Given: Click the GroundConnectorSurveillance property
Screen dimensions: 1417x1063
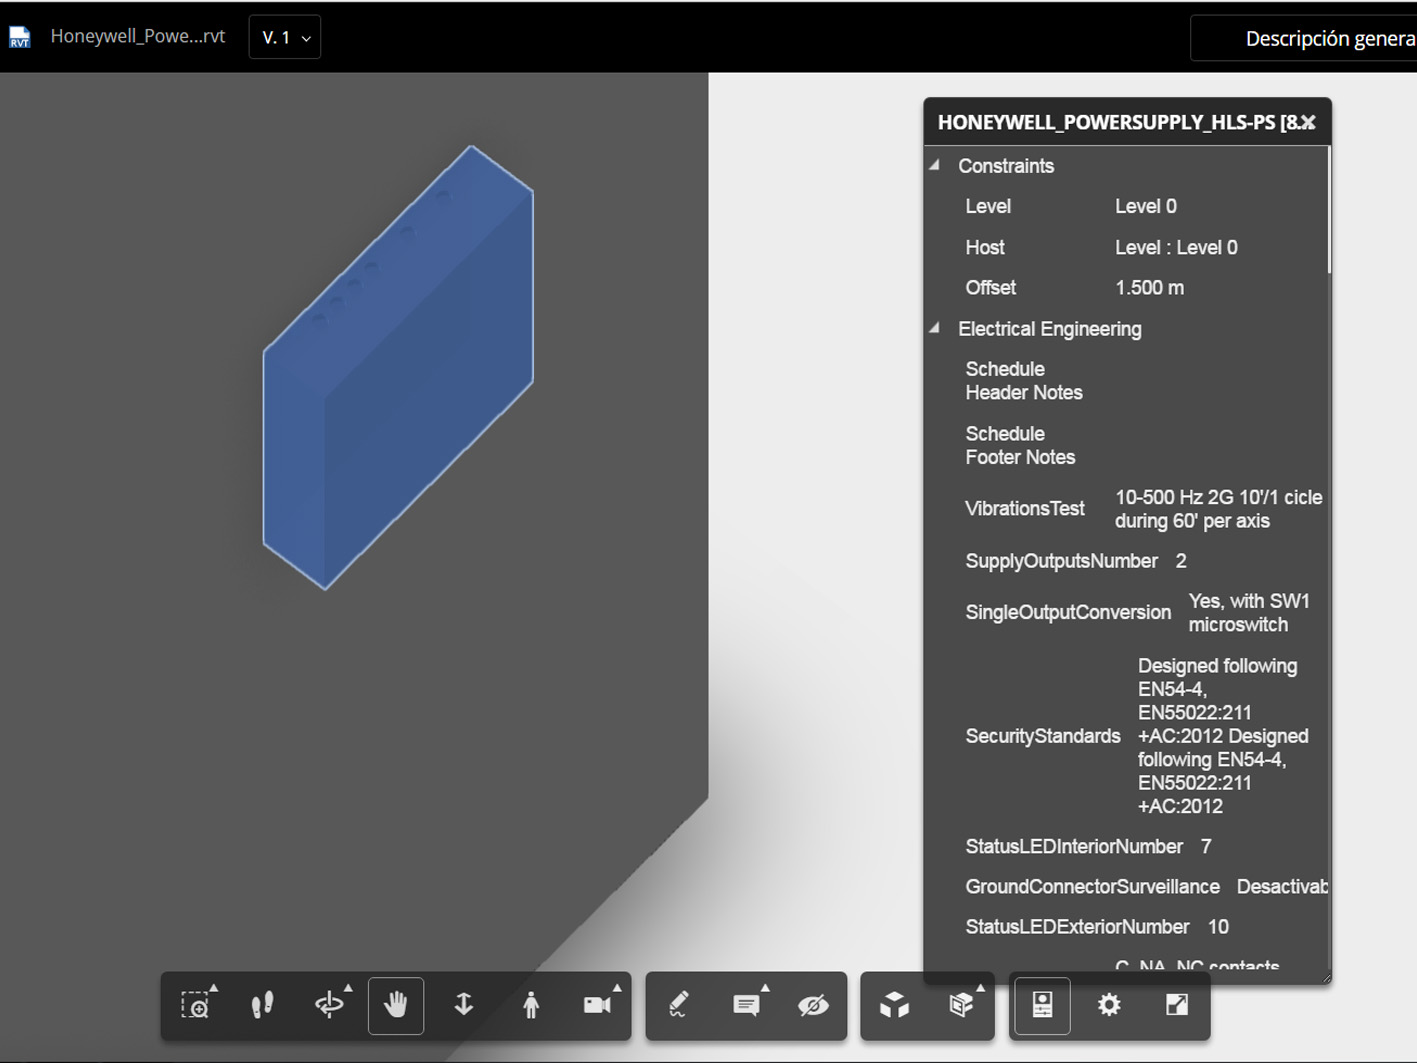Looking at the screenshot, I should click(x=1092, y=887).
